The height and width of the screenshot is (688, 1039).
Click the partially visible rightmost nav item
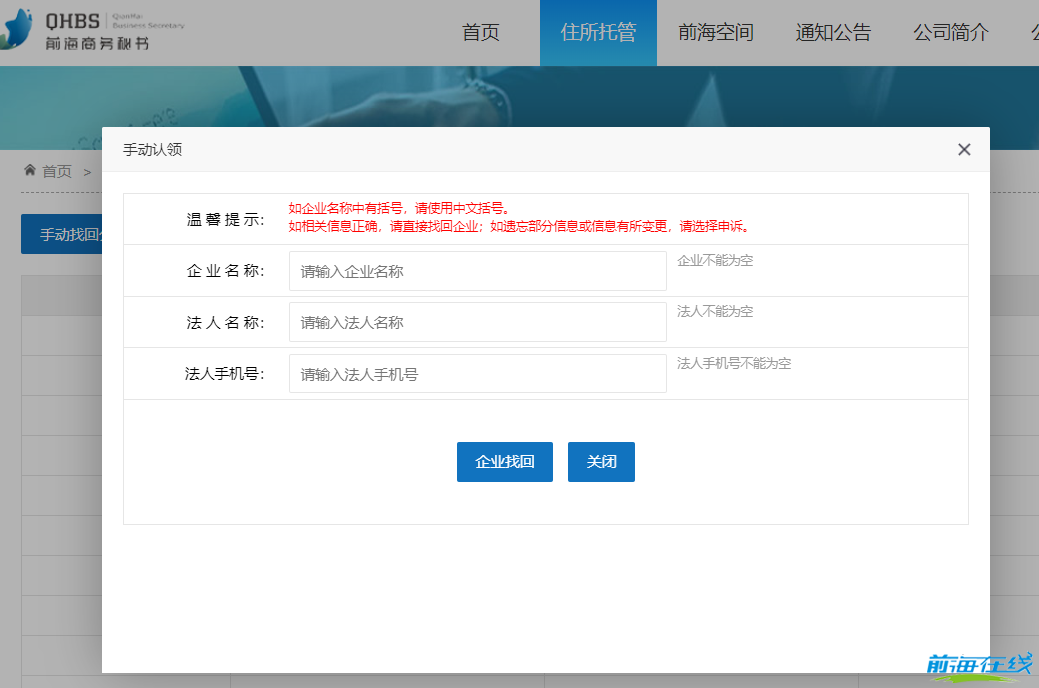click(x=1032, y=32)
